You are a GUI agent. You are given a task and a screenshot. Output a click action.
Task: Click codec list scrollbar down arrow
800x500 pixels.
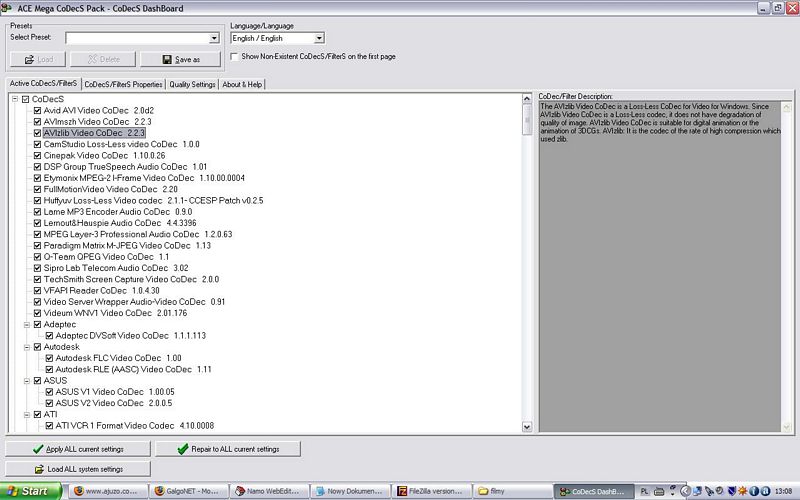pos(527,427)
